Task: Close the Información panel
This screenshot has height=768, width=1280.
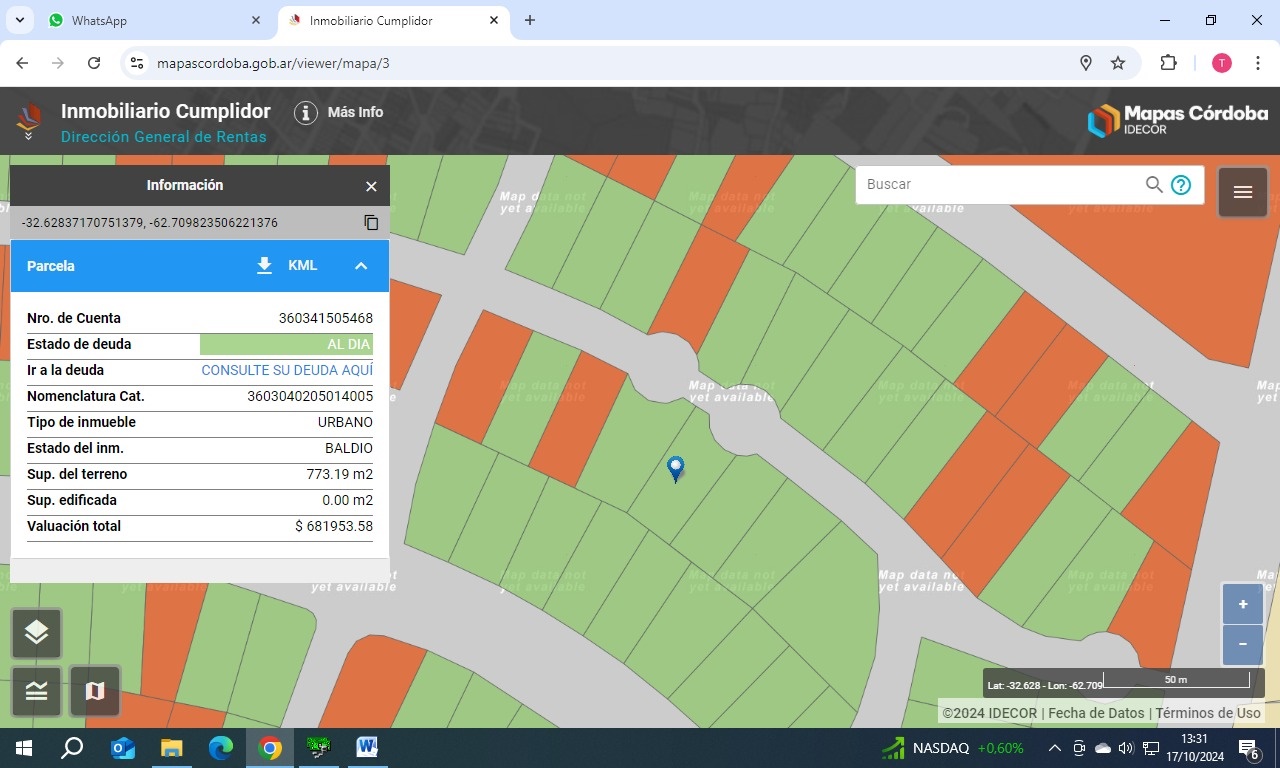Action: tap(371, 186)
